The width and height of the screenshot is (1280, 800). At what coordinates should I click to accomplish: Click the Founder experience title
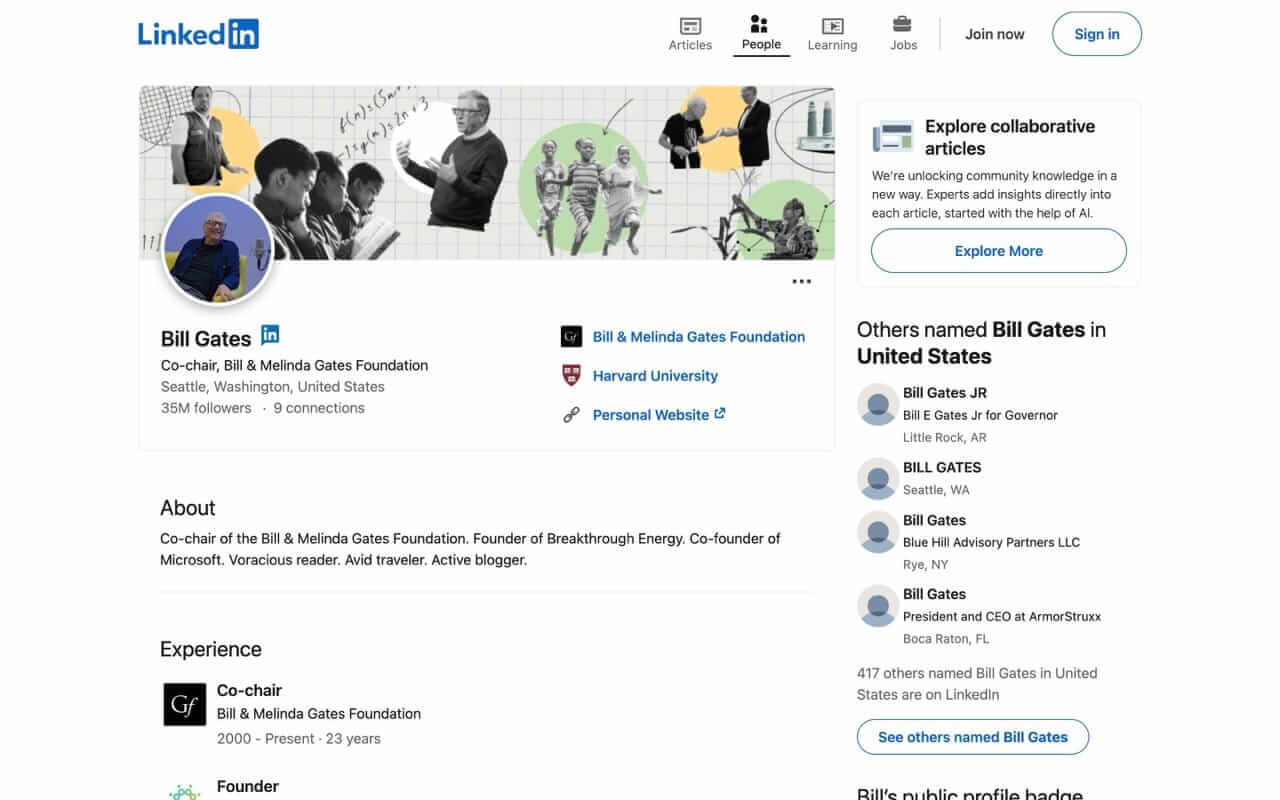pos(248,787)
